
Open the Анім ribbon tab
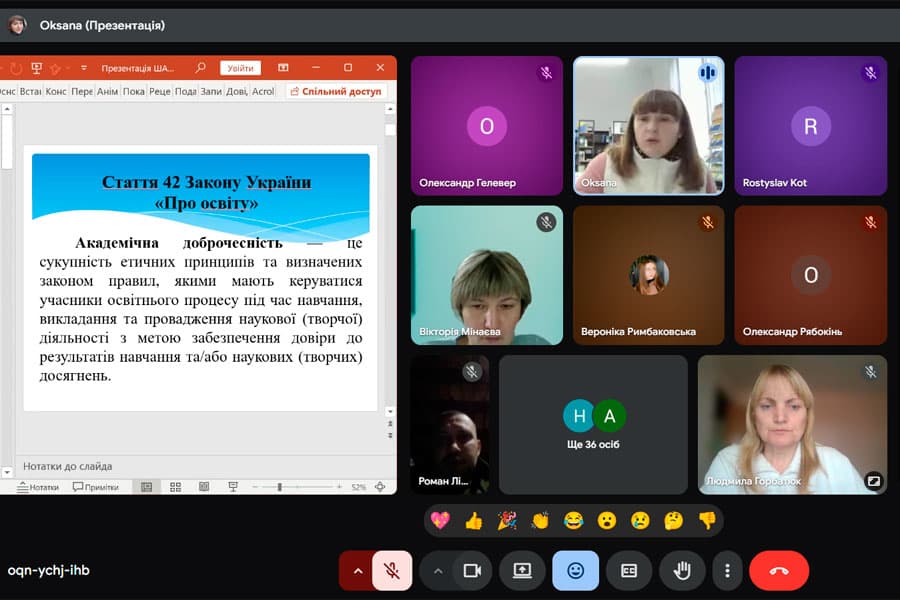click(107, 91)
